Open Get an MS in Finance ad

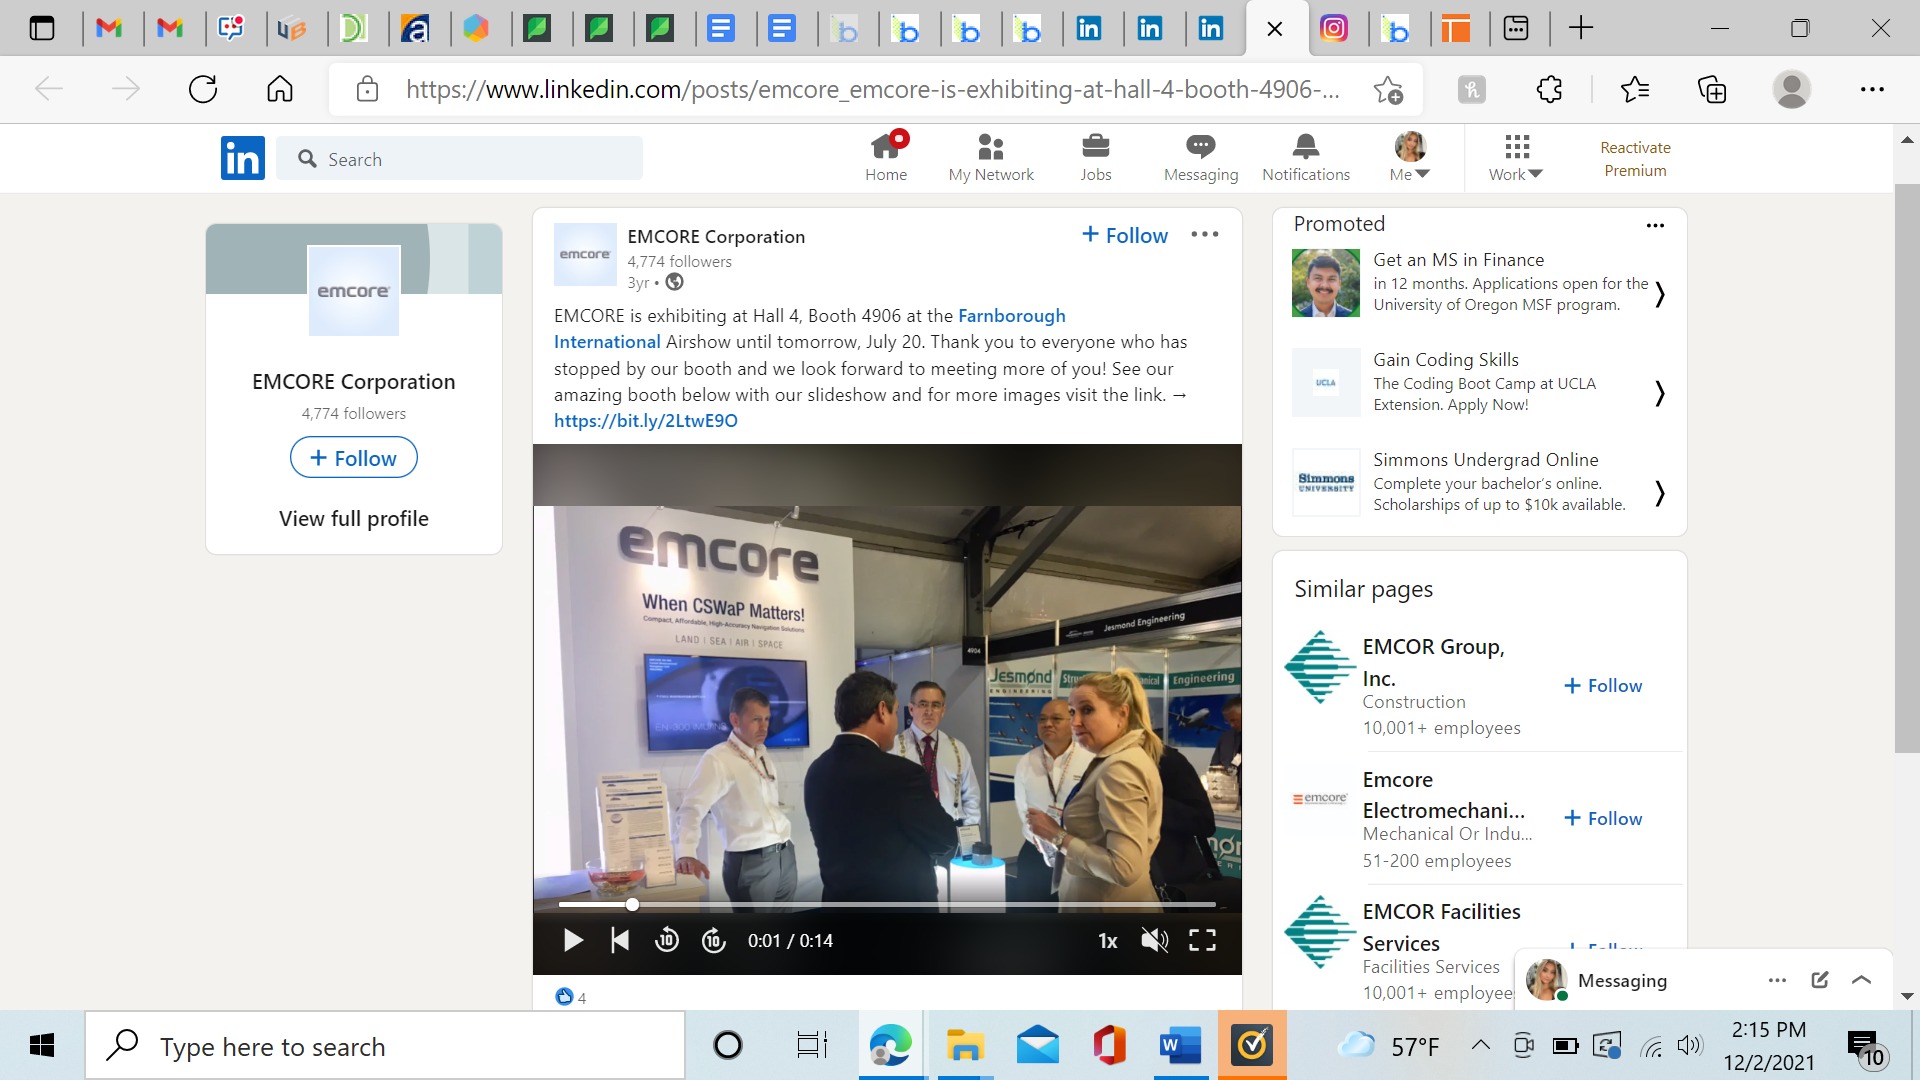click(x=1458, y=260)
